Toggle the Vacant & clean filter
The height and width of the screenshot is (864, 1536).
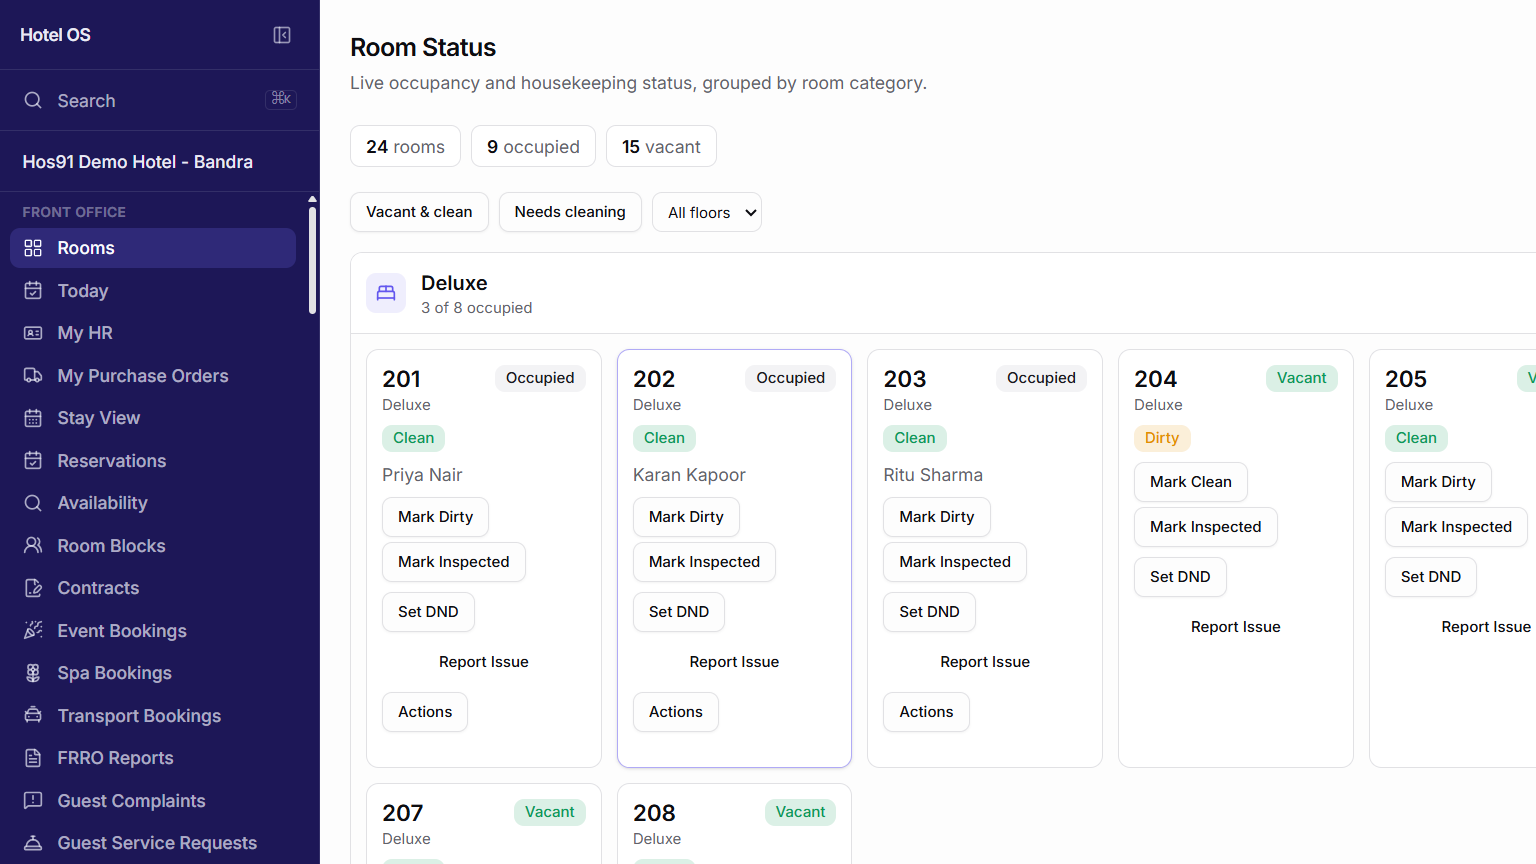click(419, 212)
